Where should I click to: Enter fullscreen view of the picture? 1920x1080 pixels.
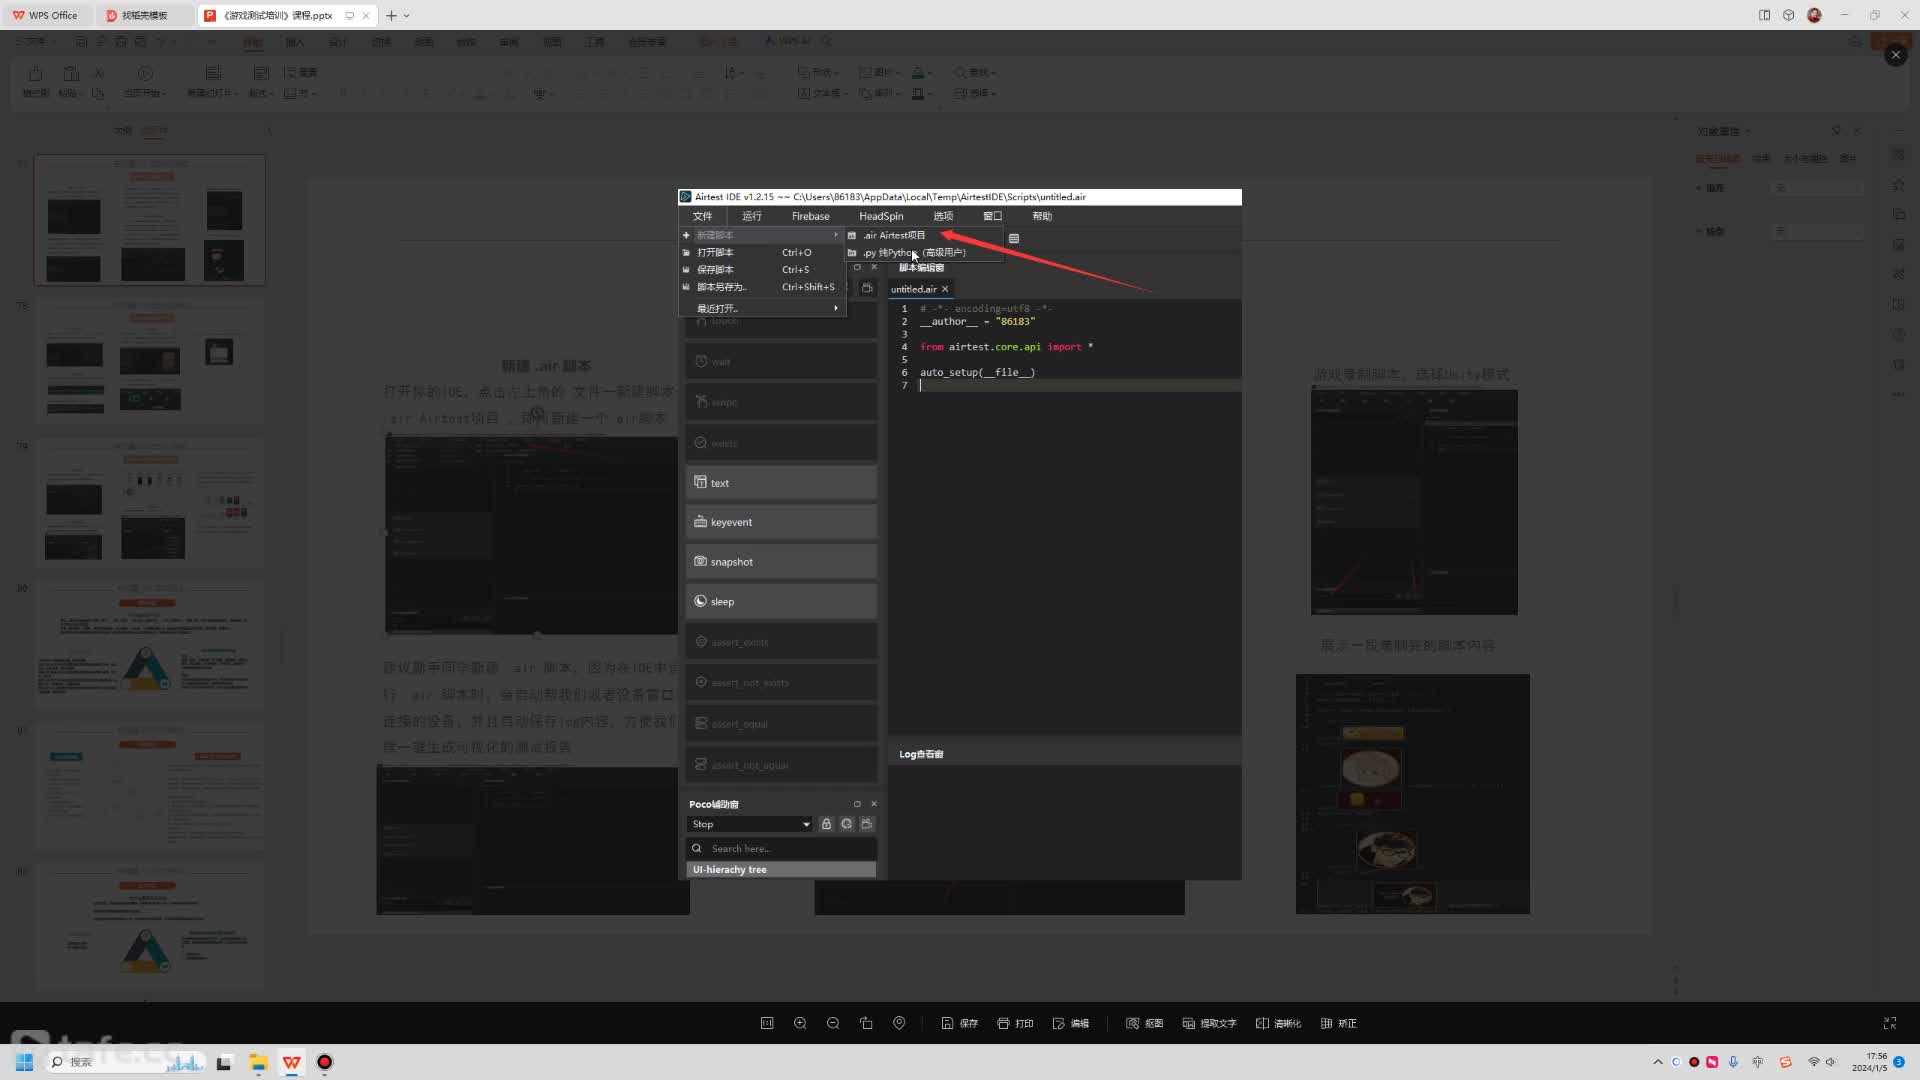click(1890, 1023)
